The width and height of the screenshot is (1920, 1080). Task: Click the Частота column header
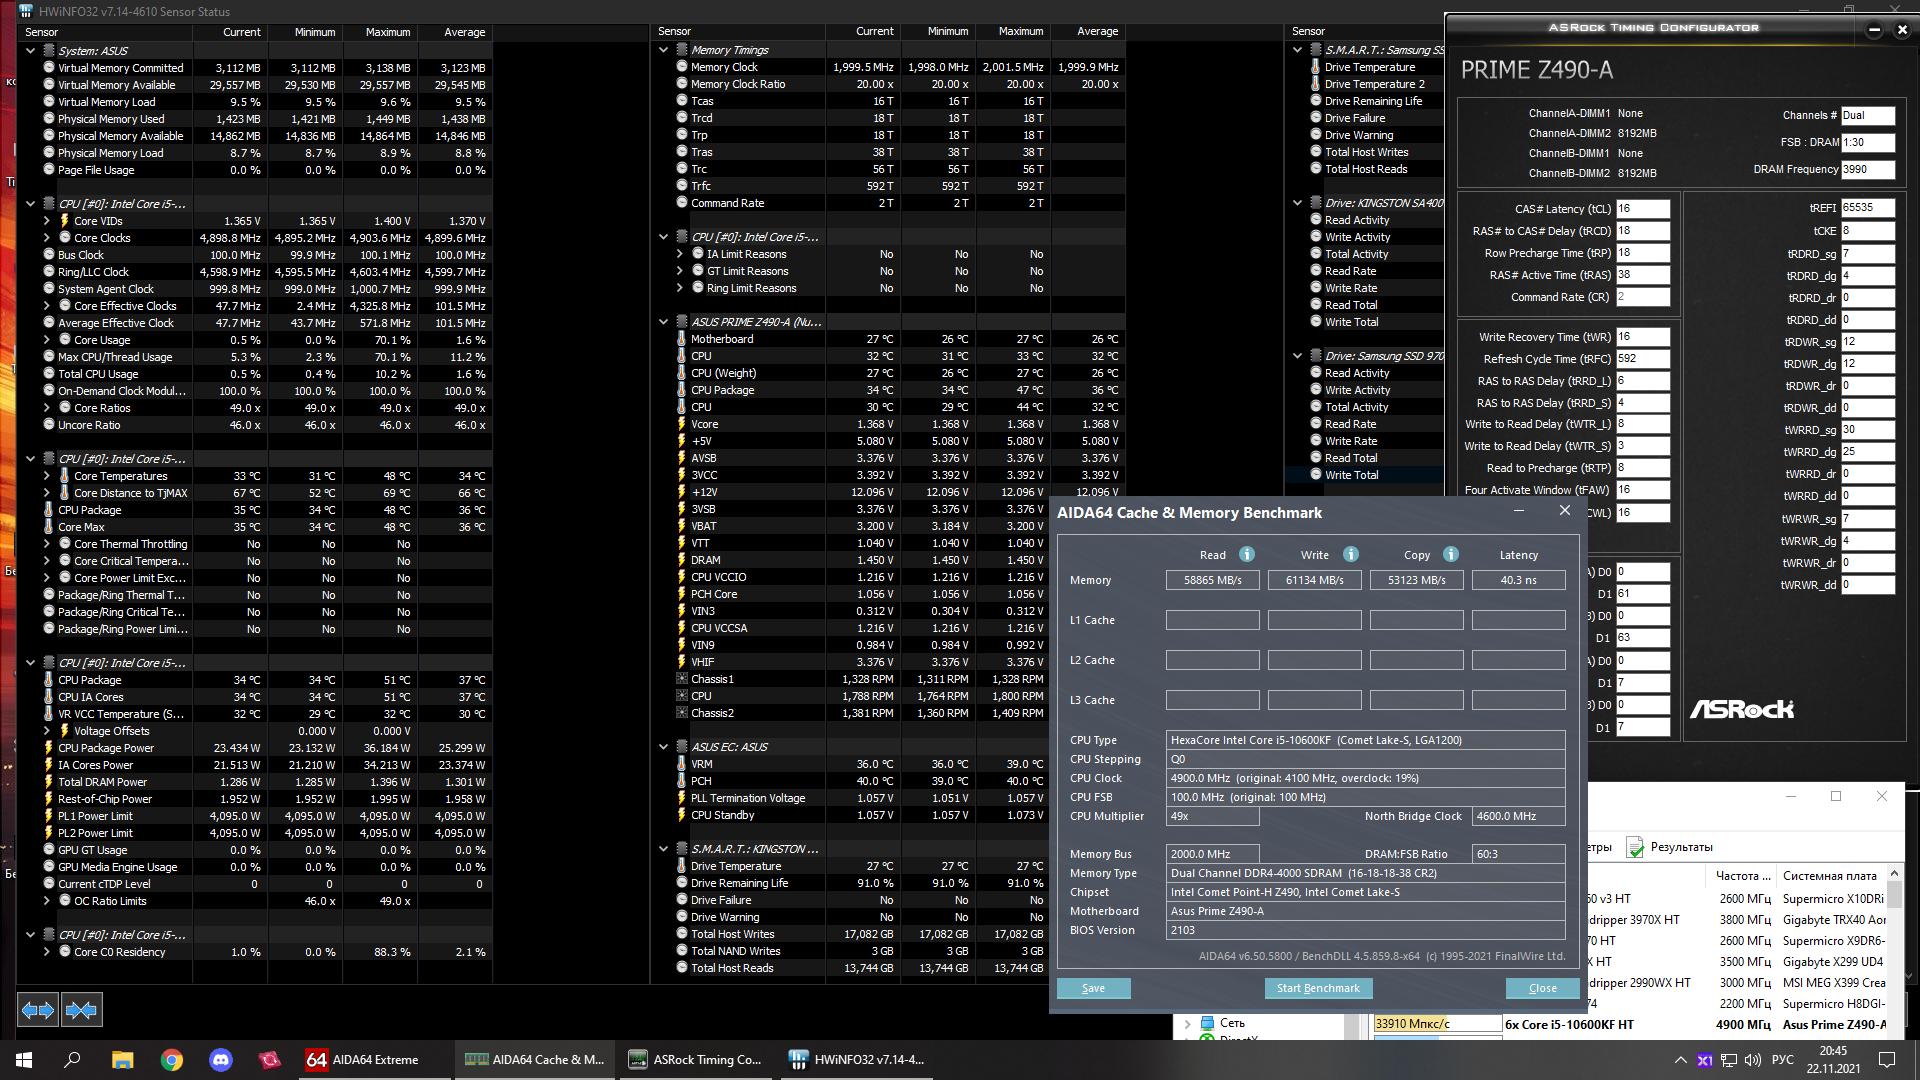(1742, 875)
